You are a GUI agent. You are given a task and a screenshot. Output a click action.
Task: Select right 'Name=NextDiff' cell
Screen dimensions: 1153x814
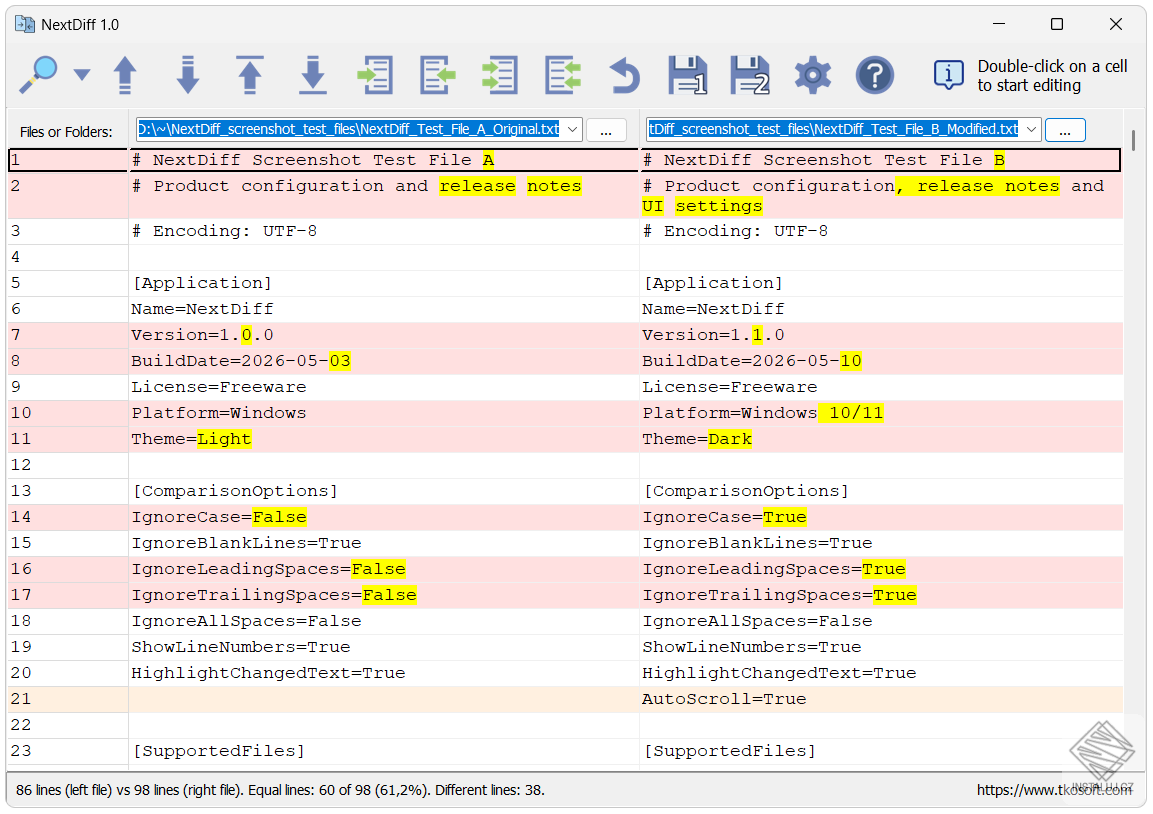(881, 309)
